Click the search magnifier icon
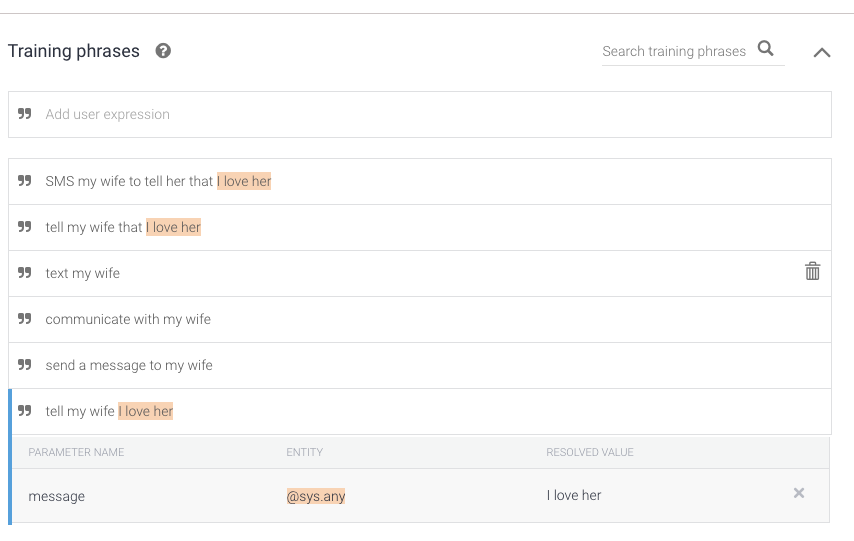This screenshot has height=541, width=854. pyautogui.click(x=766, y=49)
